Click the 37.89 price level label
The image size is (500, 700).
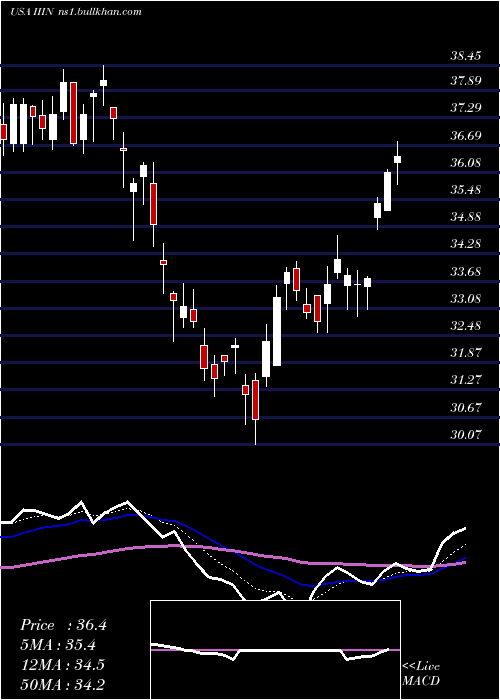pyautogui.click(x=466, y=81)
